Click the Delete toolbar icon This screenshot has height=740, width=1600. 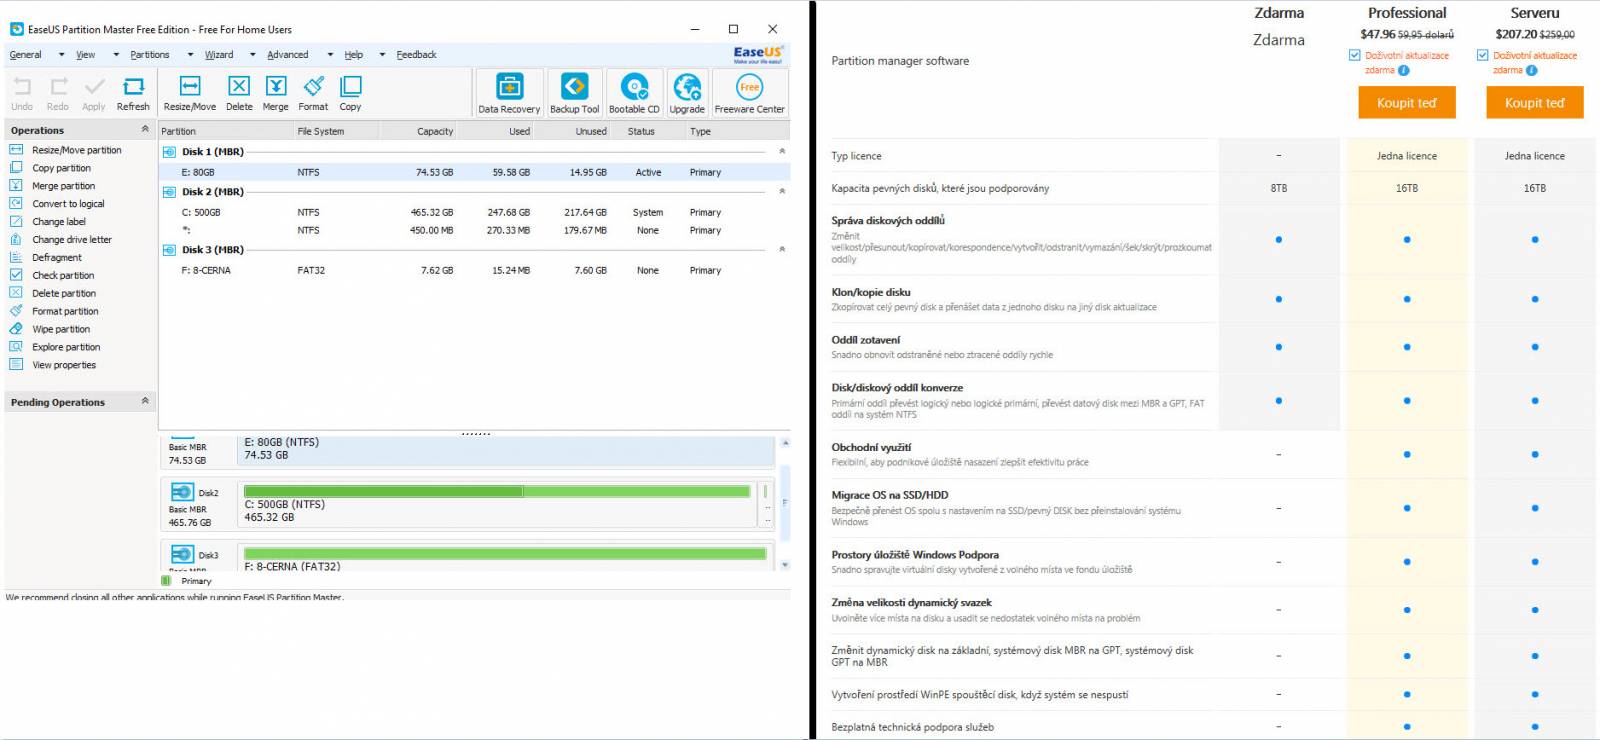pos(239,93)
